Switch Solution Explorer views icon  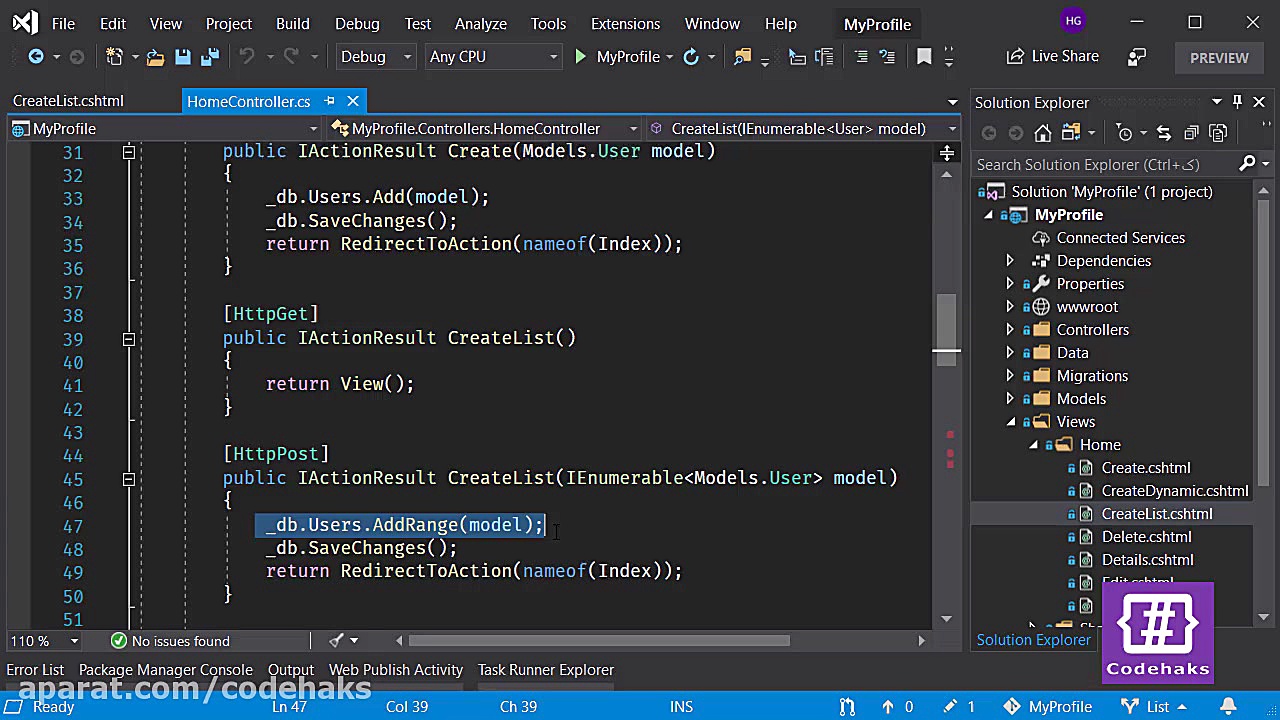coord(1071,133)
